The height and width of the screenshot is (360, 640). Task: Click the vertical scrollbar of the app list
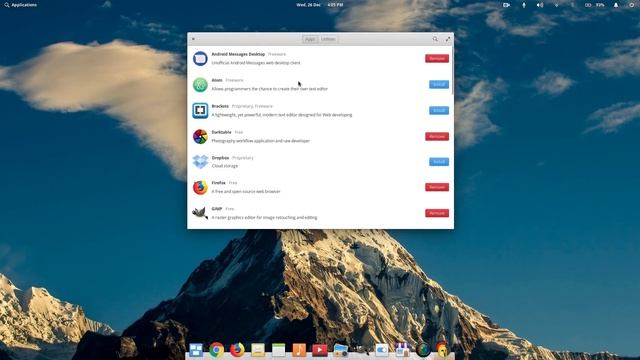[x=452, y=71]
